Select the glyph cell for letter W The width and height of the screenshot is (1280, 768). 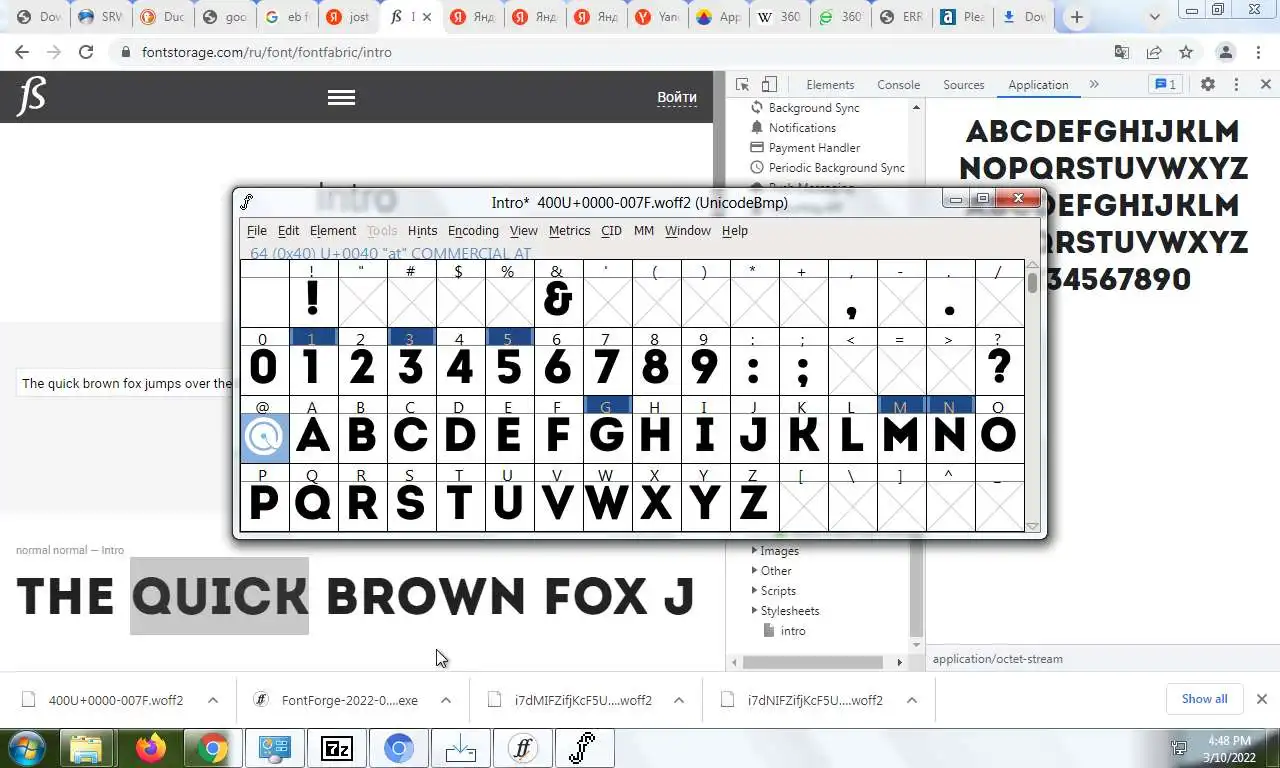606,504
